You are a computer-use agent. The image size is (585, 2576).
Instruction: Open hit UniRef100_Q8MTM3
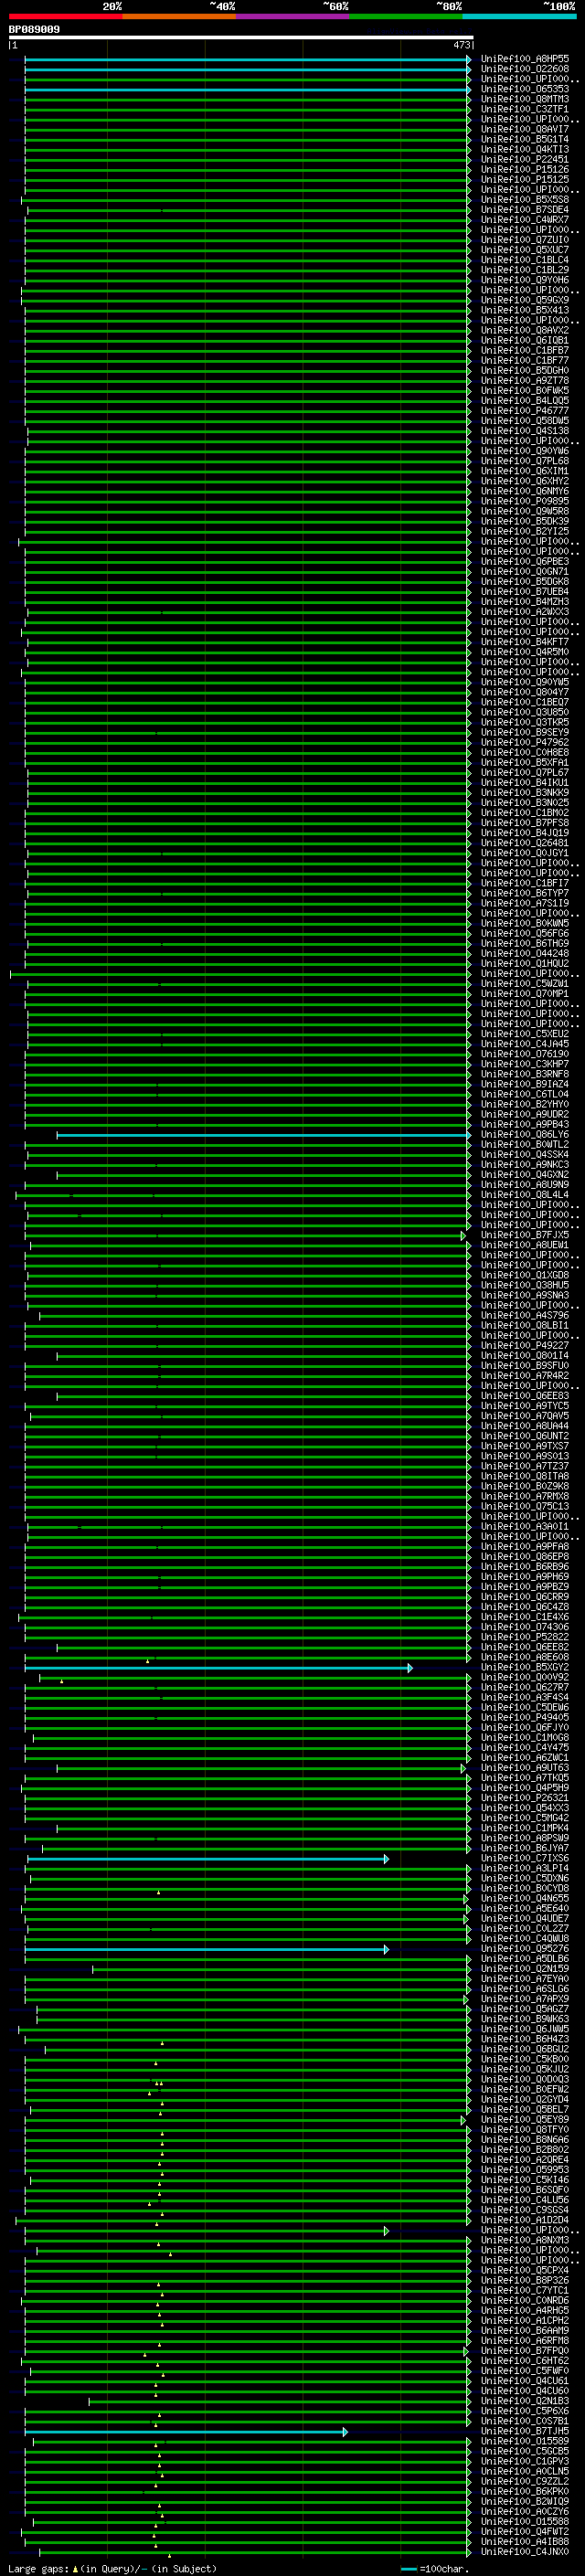pyautogui.click(x=525, y=99)
